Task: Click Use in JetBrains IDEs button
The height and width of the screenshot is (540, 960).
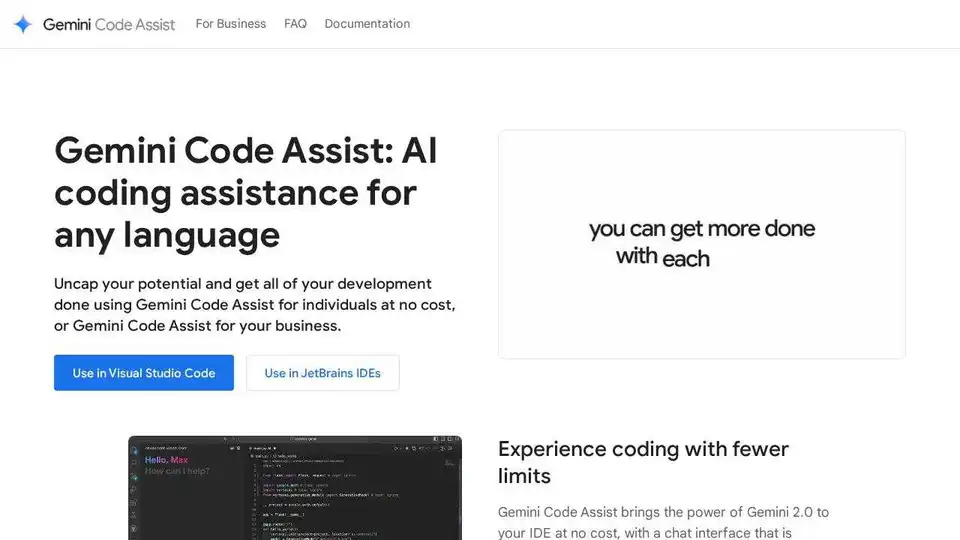Action: coord(323,373)
